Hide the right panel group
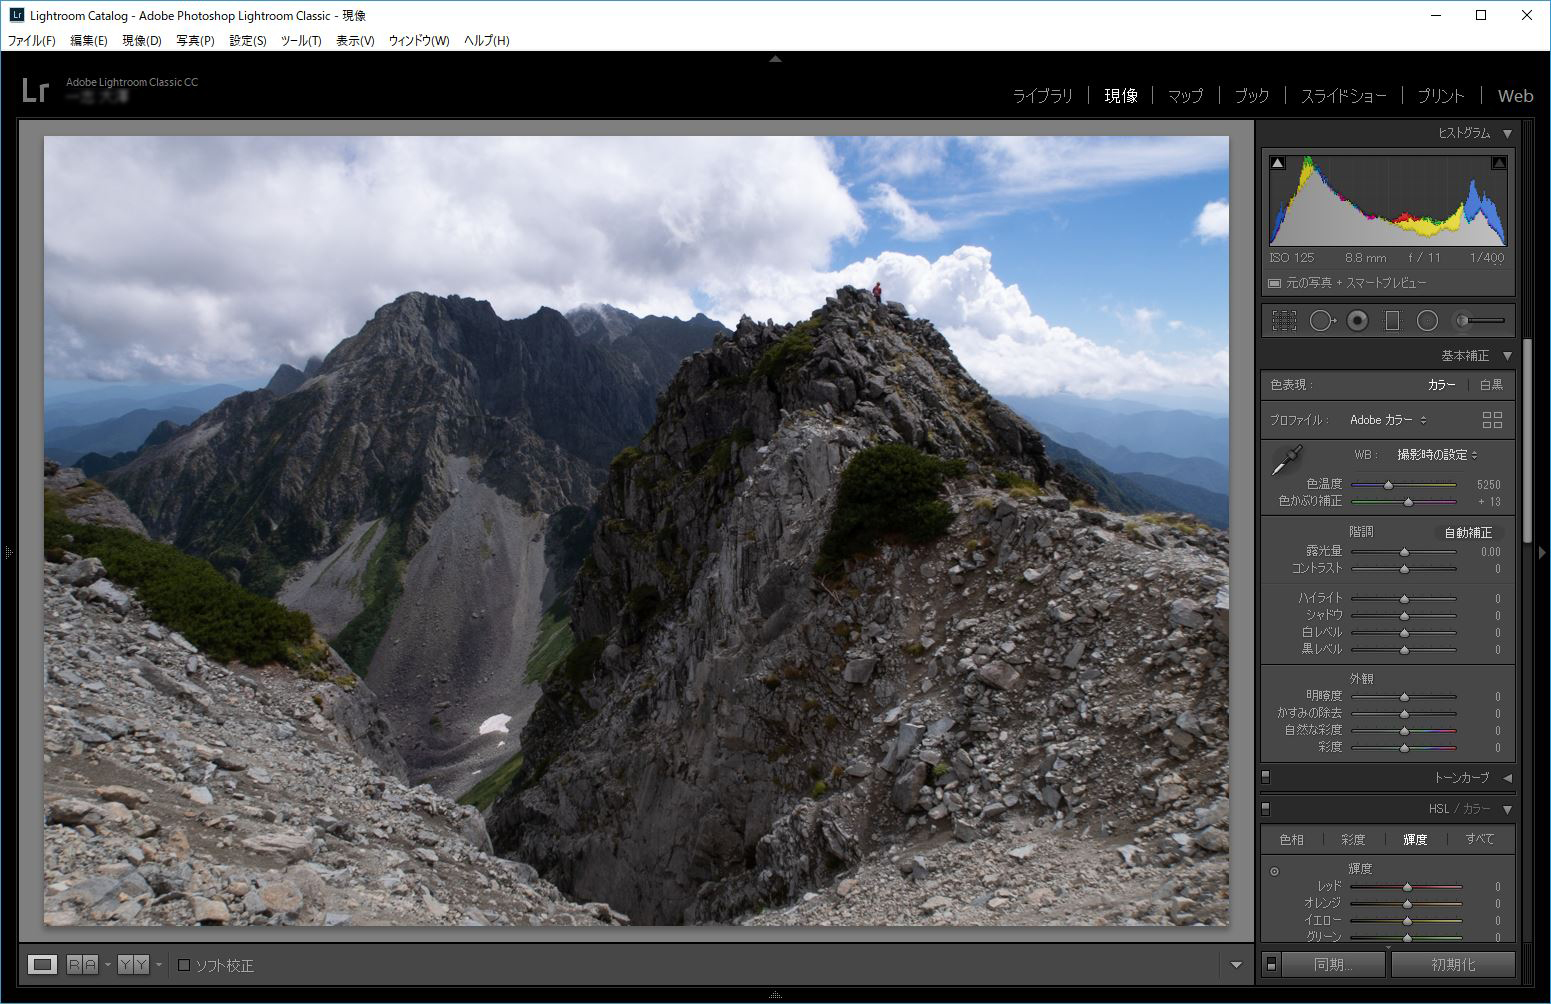1551x1004 pixels. pos(1542,552)
